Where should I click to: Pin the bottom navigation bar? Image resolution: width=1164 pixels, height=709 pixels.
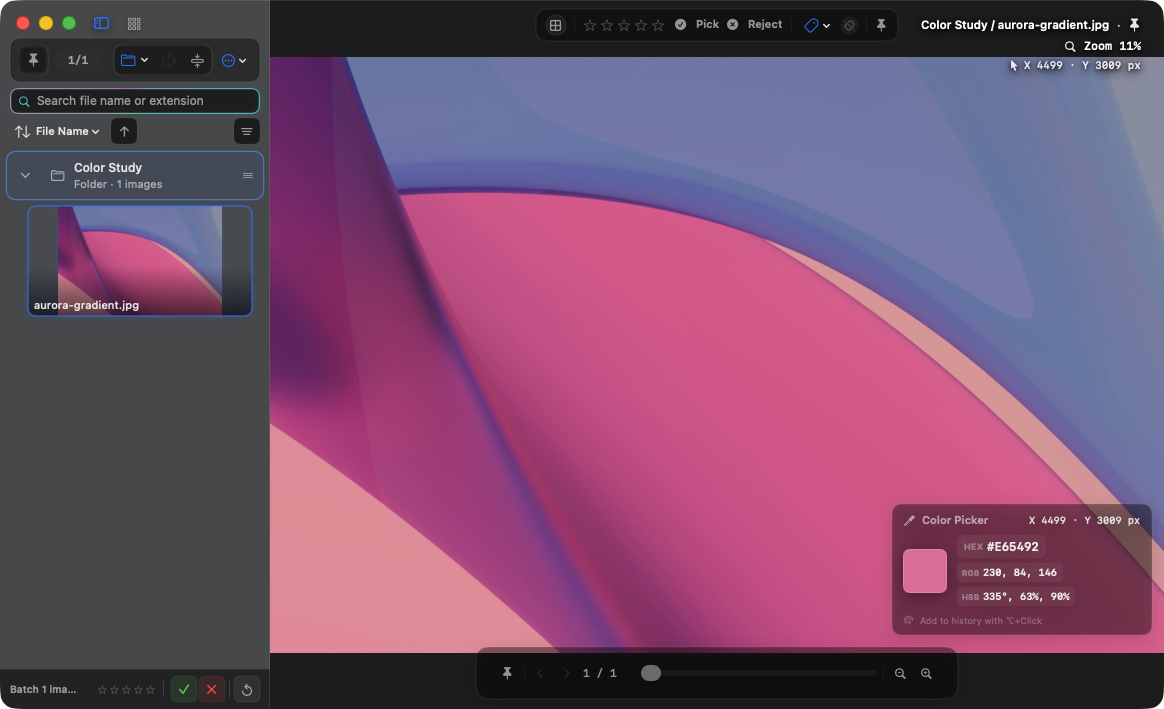pyautogui.click(x=507, y=673)
